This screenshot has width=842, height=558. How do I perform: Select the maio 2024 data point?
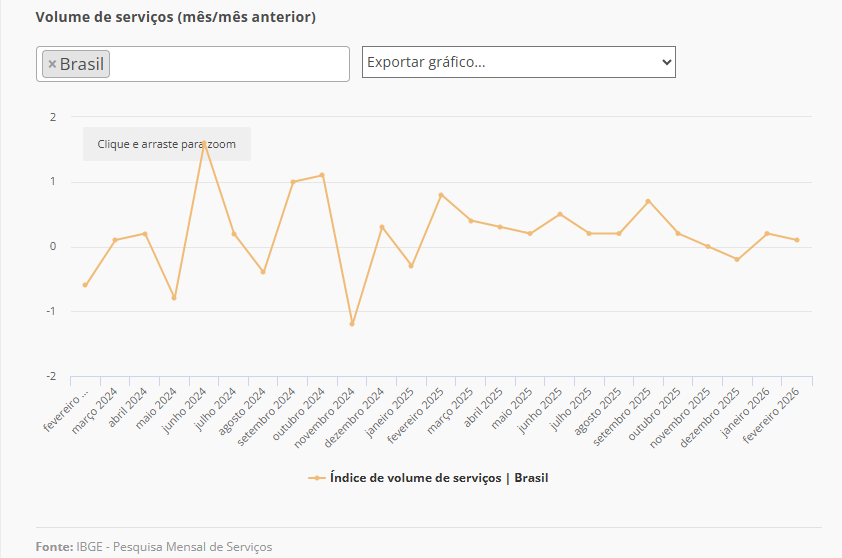[174, 298]
